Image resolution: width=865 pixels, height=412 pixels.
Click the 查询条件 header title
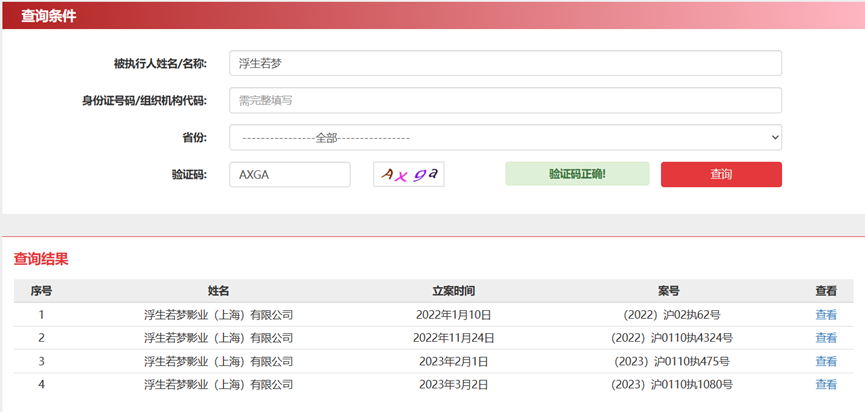click(49, 16)
